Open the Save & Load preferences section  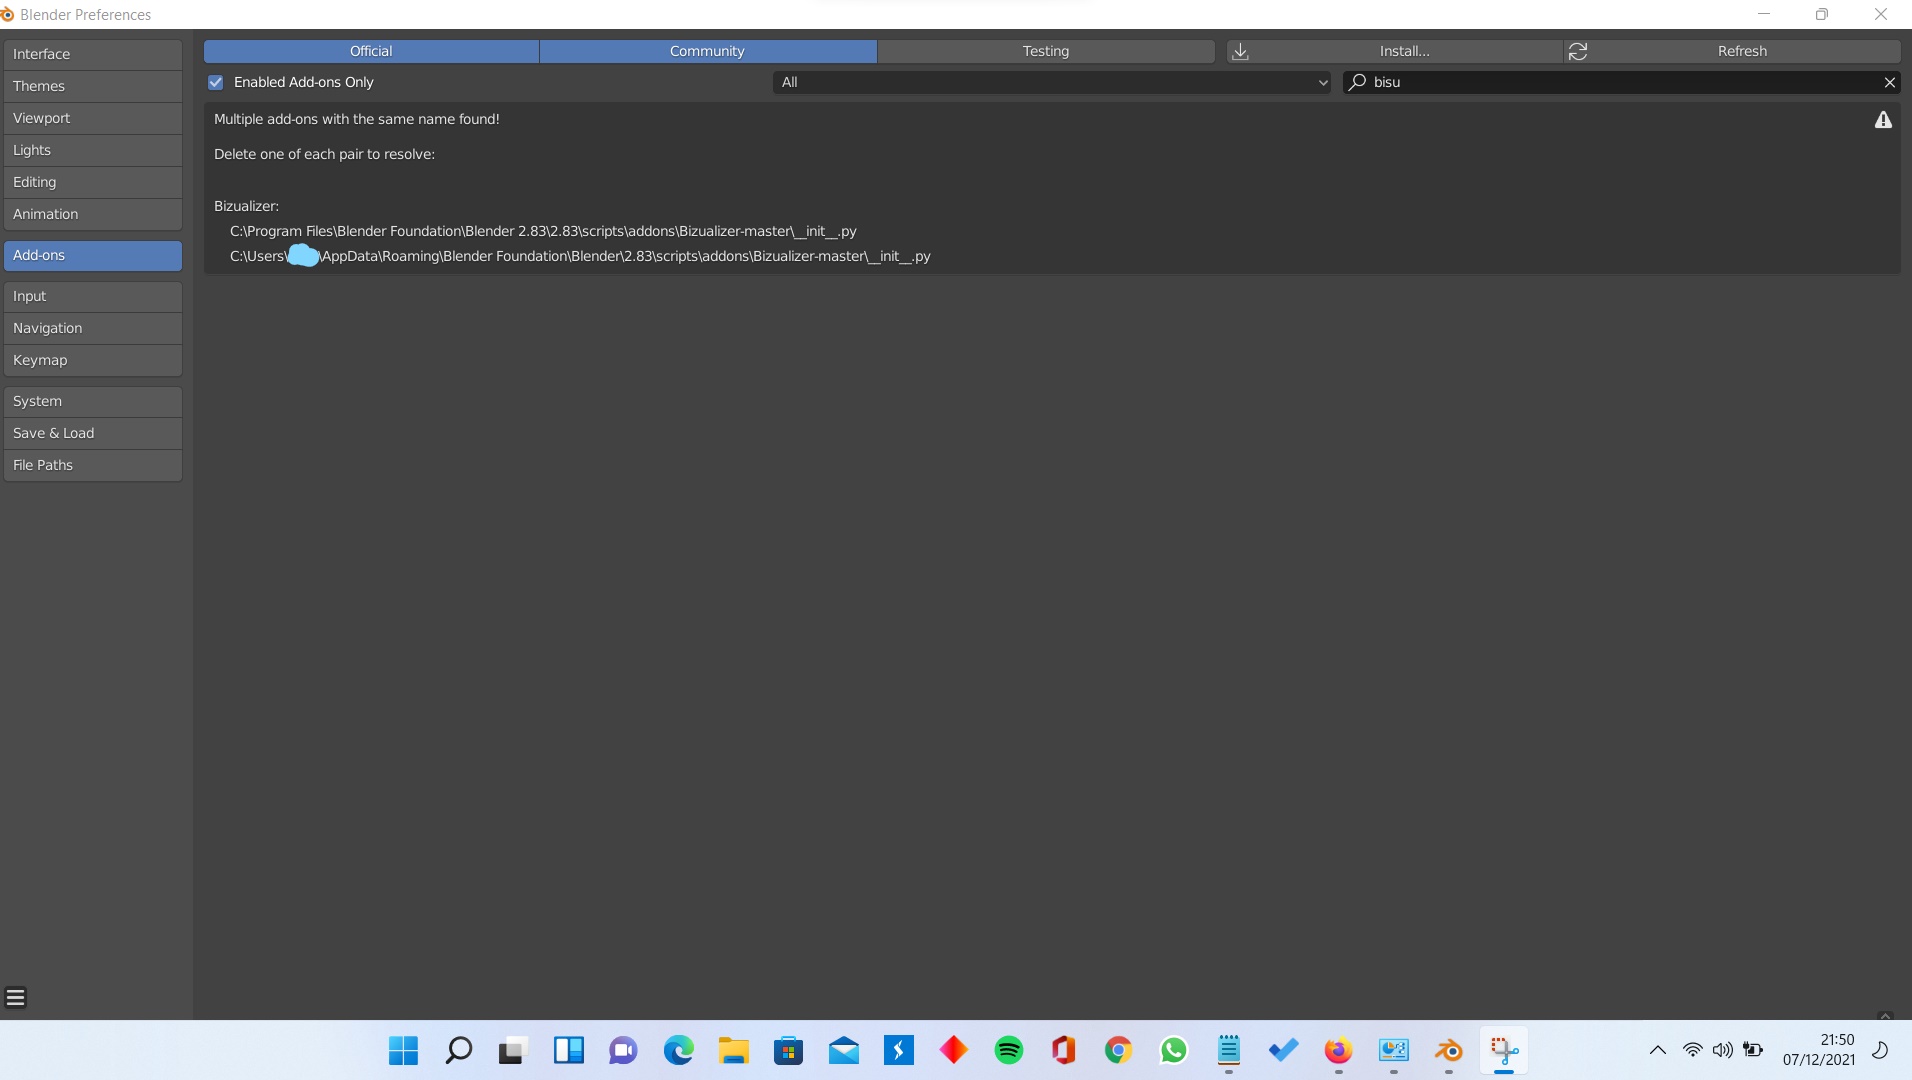[93, 433]
